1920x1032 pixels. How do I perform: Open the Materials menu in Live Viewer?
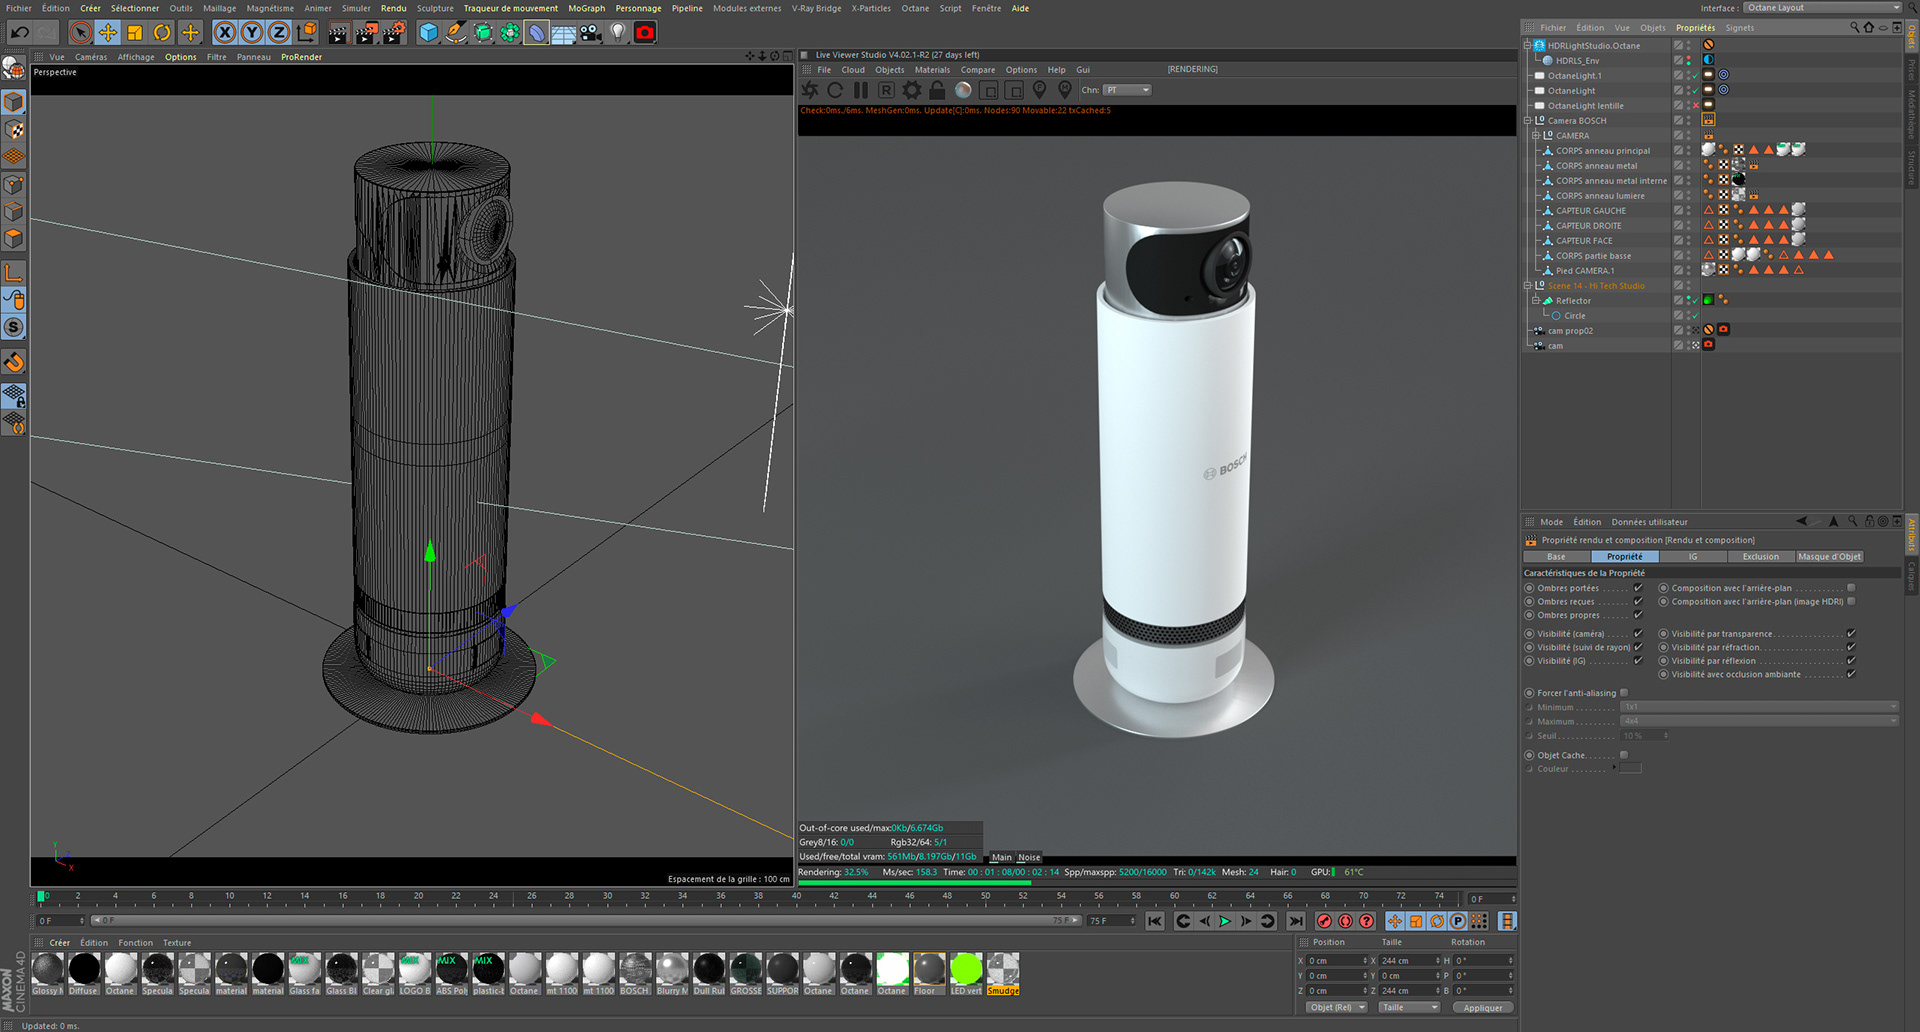click(932, 70)
